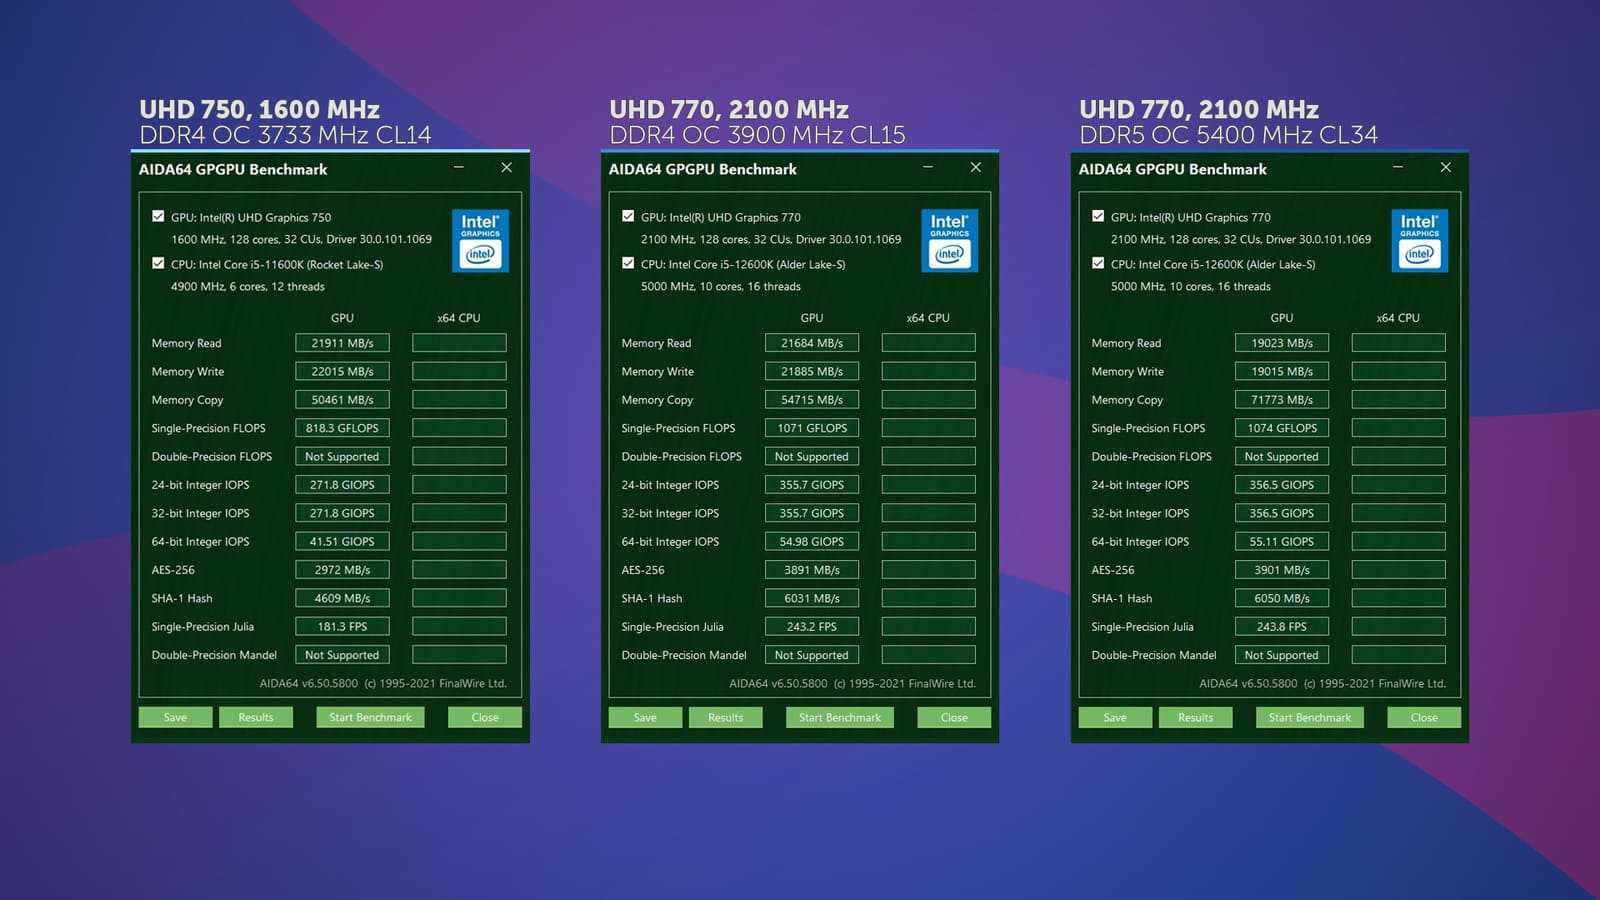This screenshot has height=900, width=1600.
Task: Open Results in the DDR4 3900 window
Action: click(726, 717)
